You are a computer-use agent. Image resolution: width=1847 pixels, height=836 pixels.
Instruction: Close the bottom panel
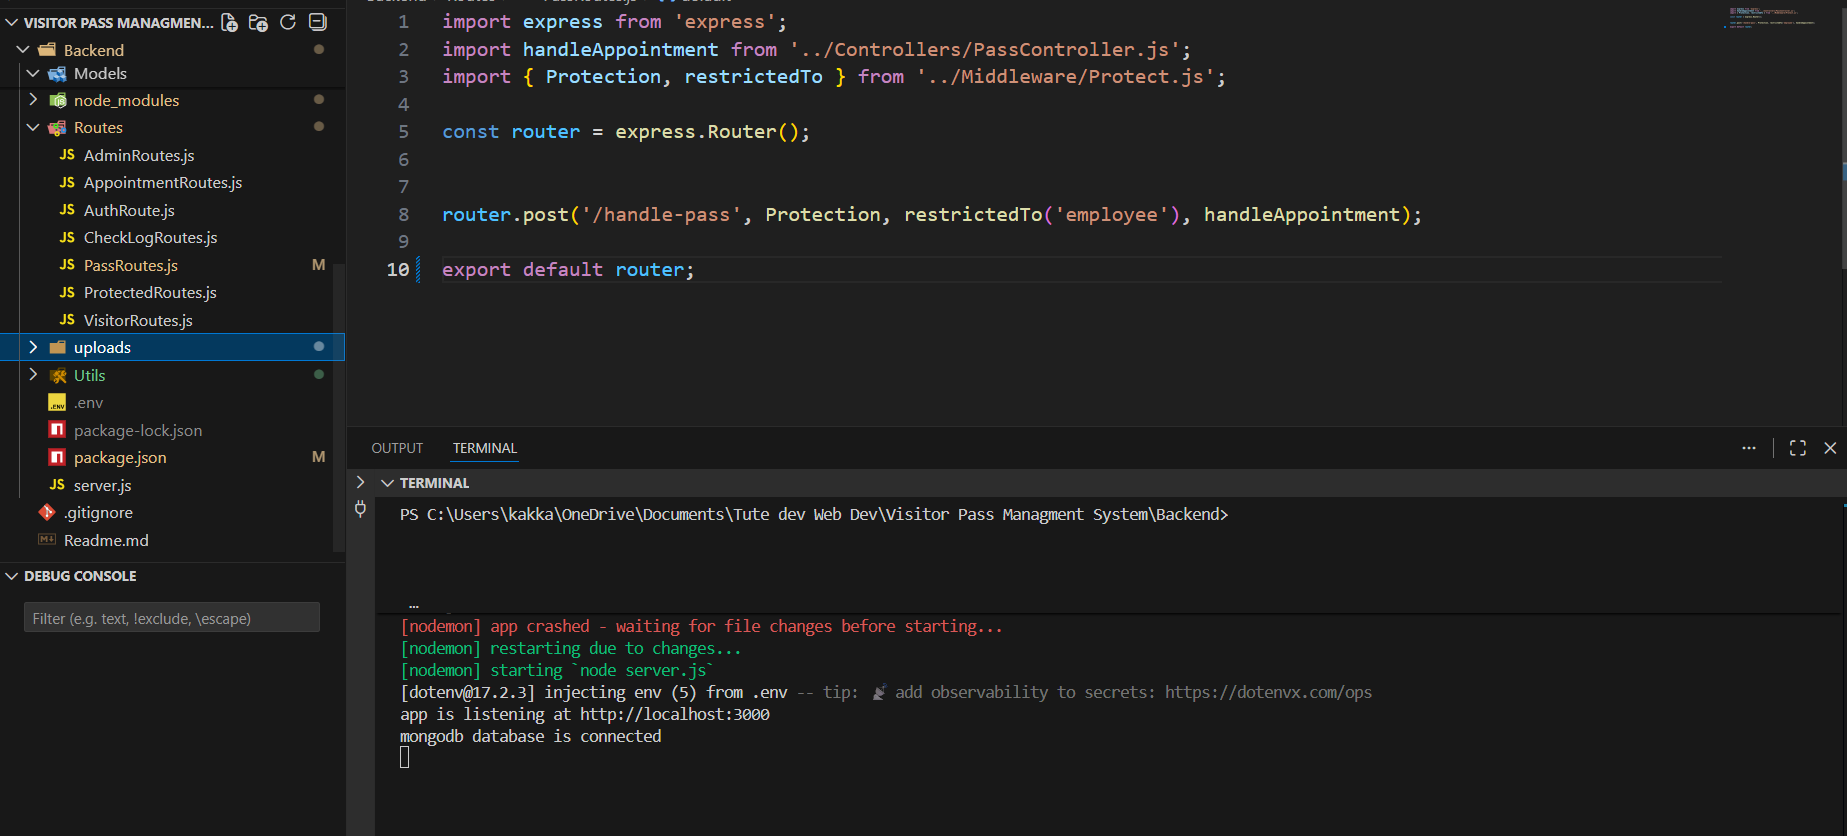[1830, 448]
